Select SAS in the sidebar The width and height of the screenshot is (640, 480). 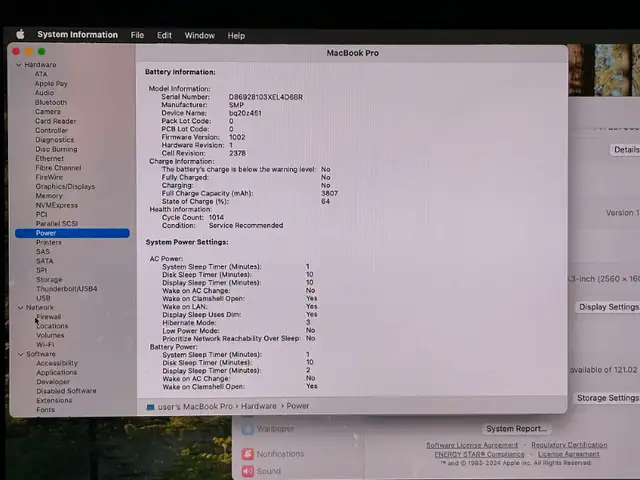pyautogui.click(x=42, y=252)
